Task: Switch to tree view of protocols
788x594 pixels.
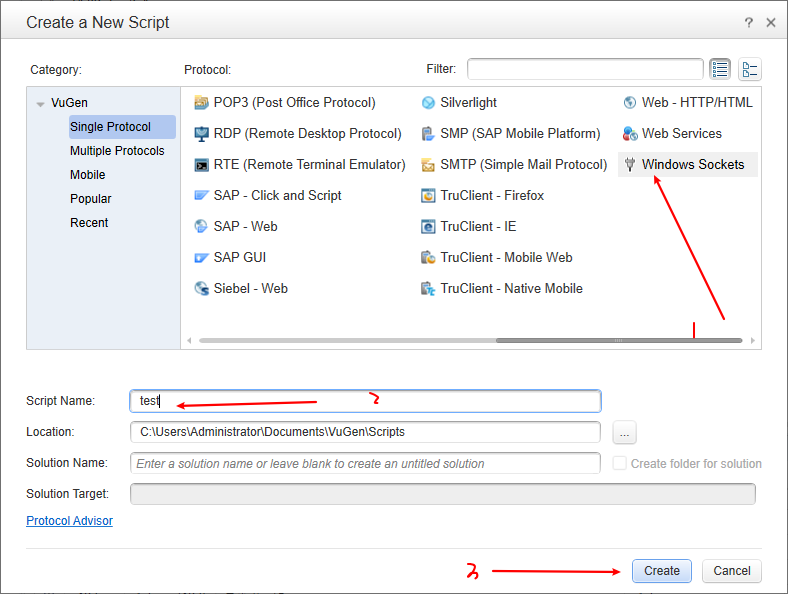Action: tap(750, 69)
